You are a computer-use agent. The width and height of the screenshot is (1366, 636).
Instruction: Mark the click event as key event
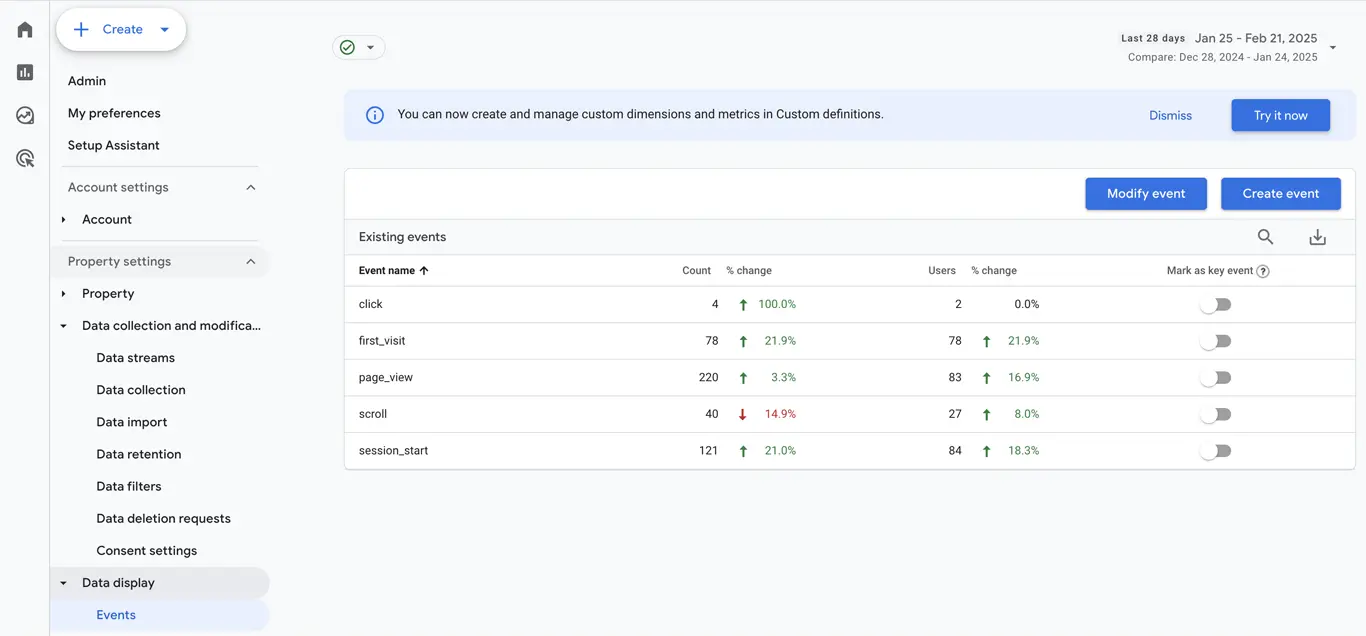tap(1216, 304)
